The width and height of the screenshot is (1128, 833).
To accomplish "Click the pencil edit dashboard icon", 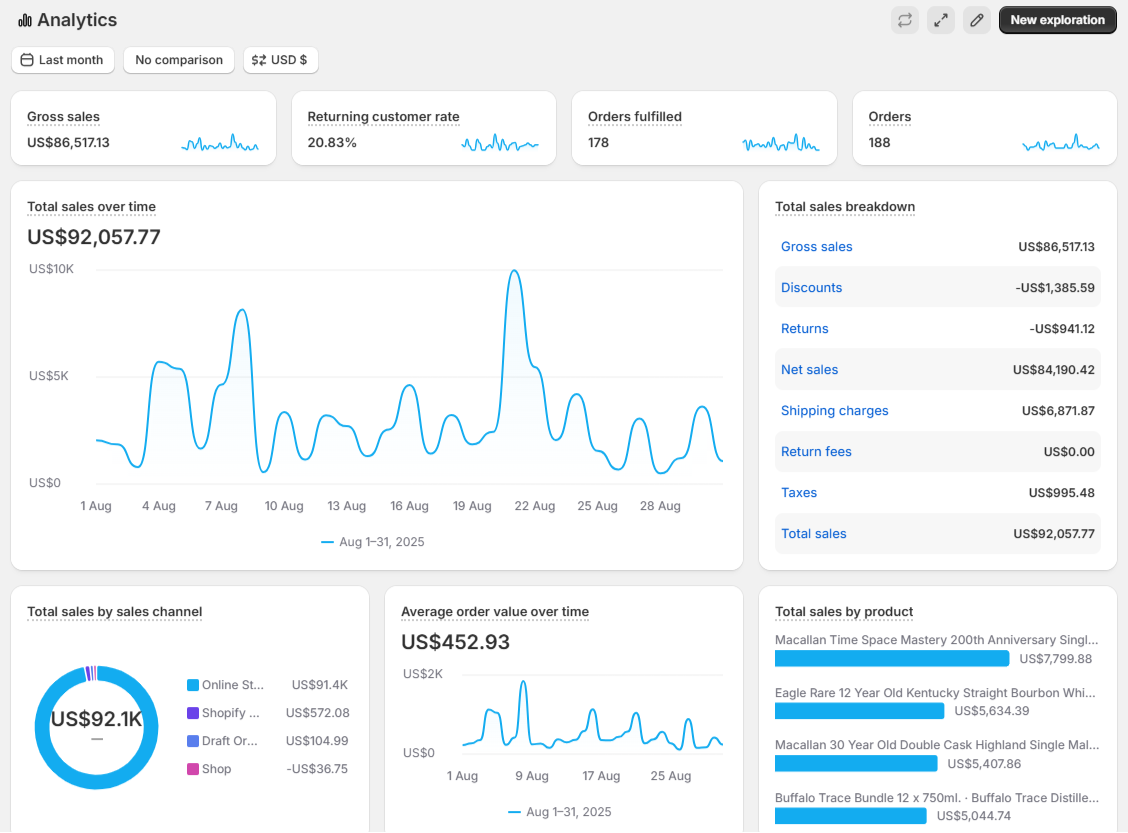I will [977, 20].
